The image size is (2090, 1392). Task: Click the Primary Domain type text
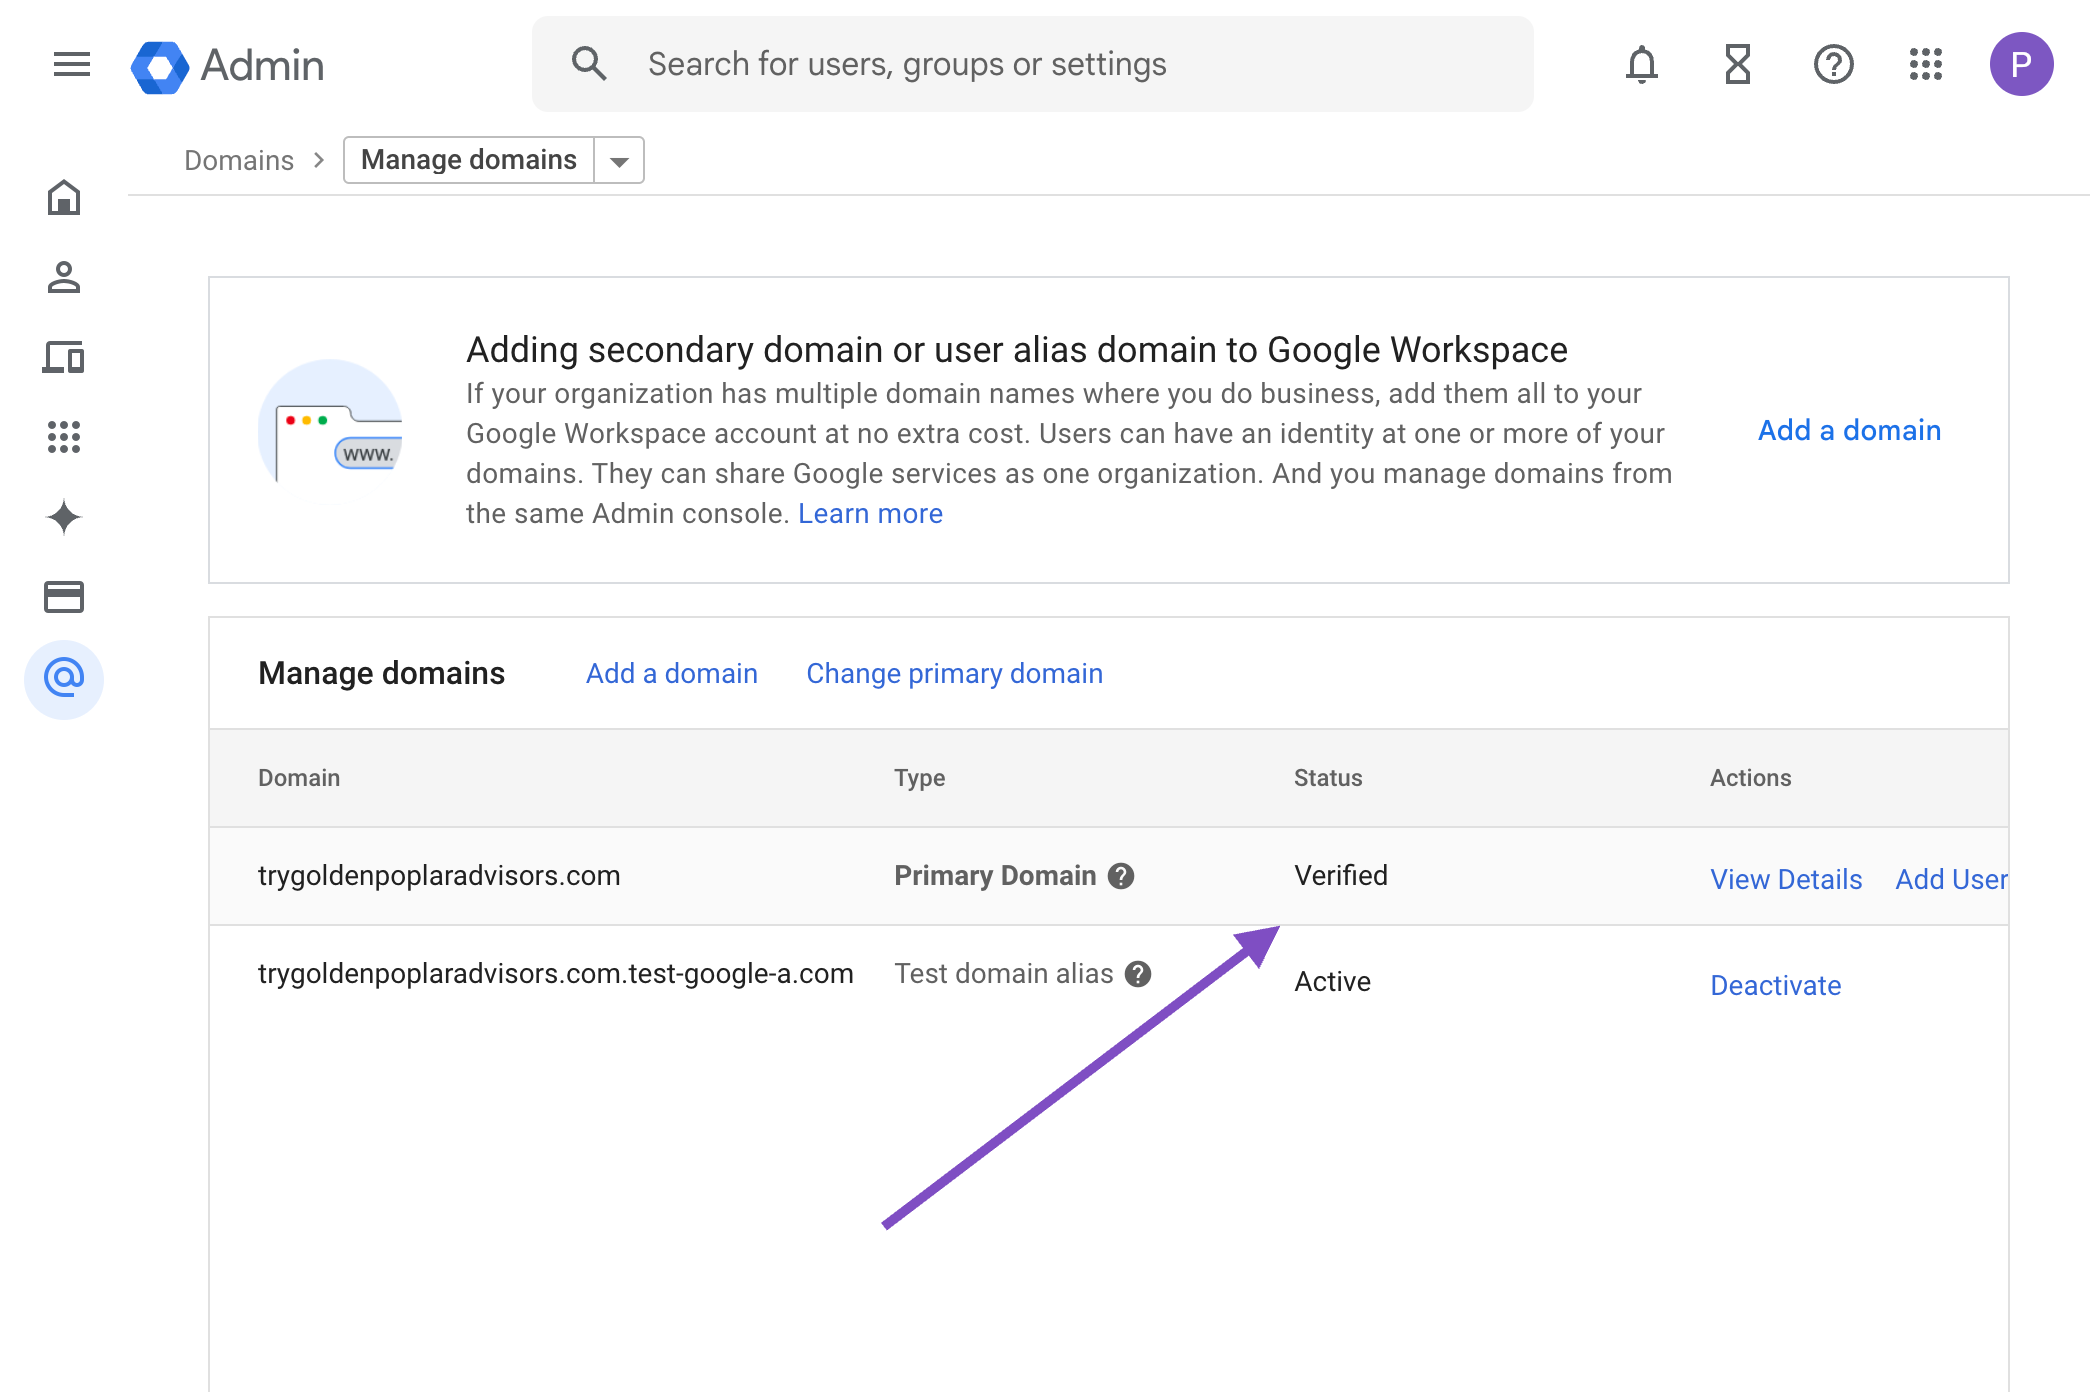point(995,875)
